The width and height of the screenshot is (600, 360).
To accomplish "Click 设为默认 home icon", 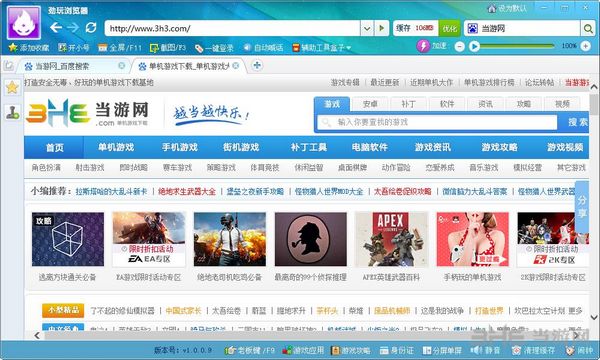I will [x=492, y=8].
